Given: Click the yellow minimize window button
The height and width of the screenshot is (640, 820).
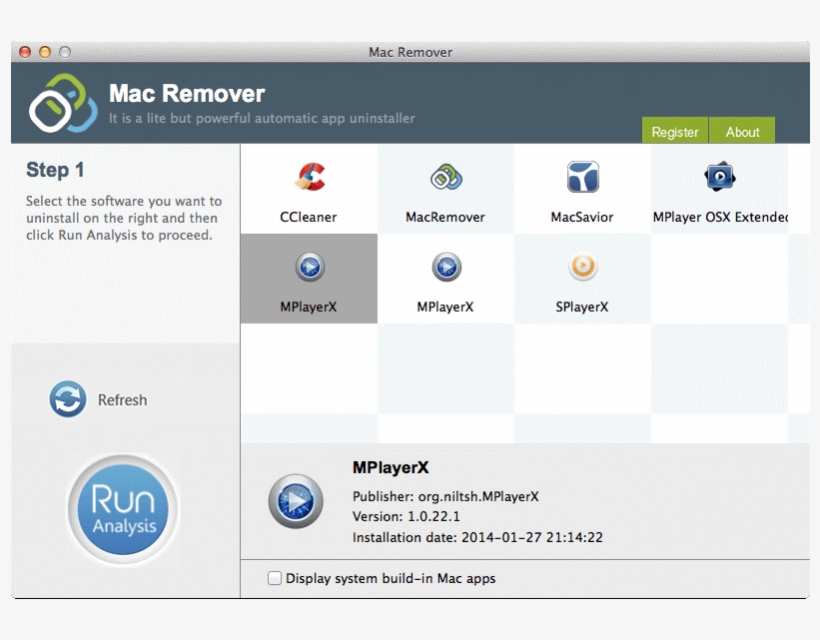Looking at the screenshot, I should pyautogui.click(x=45, y=52).
